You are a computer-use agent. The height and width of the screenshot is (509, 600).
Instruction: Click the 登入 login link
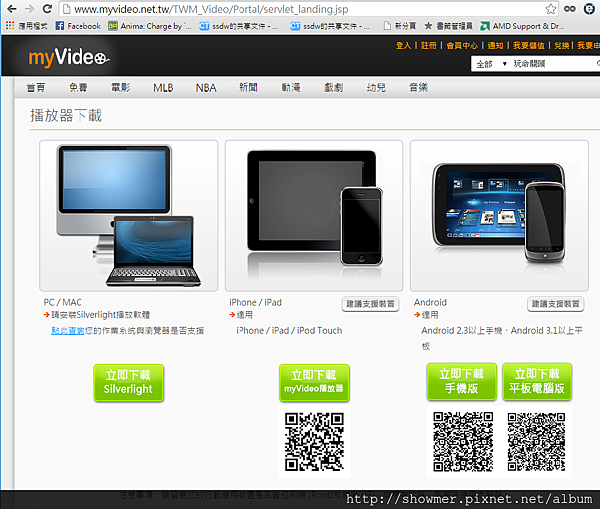pyautogui.click(x=403, y=46)
